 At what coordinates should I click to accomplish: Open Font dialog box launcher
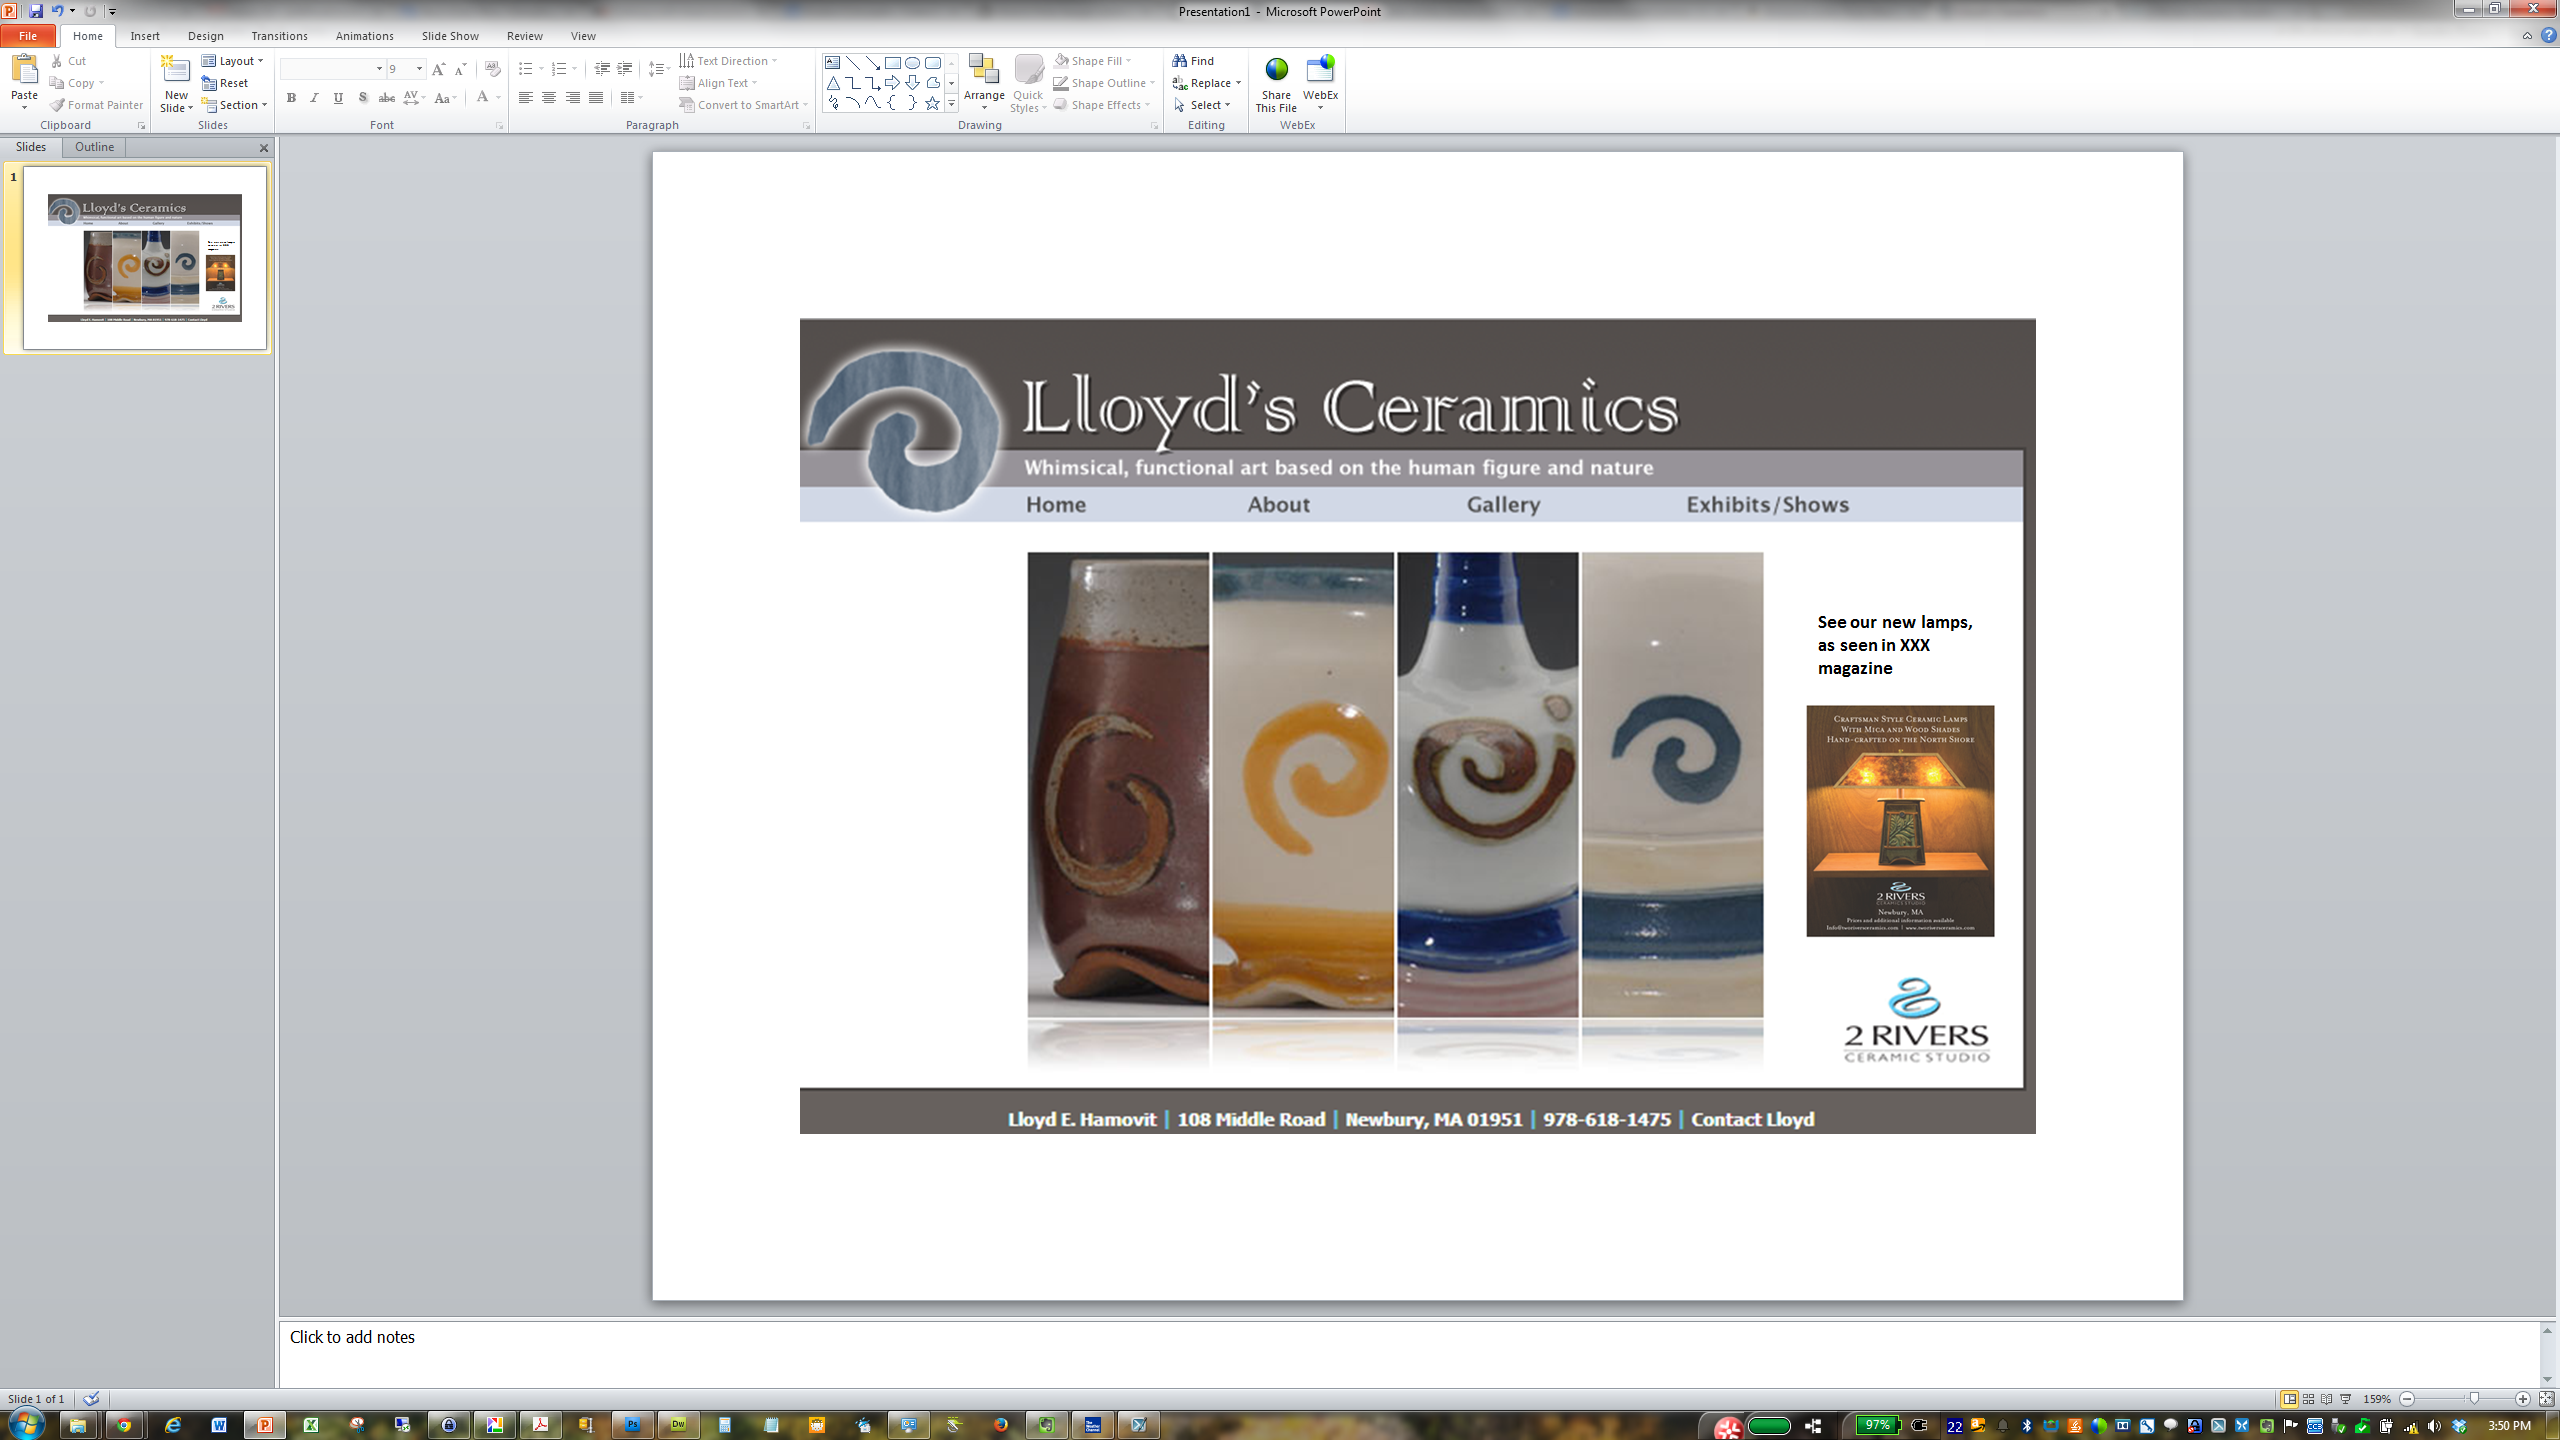point(499,126)
